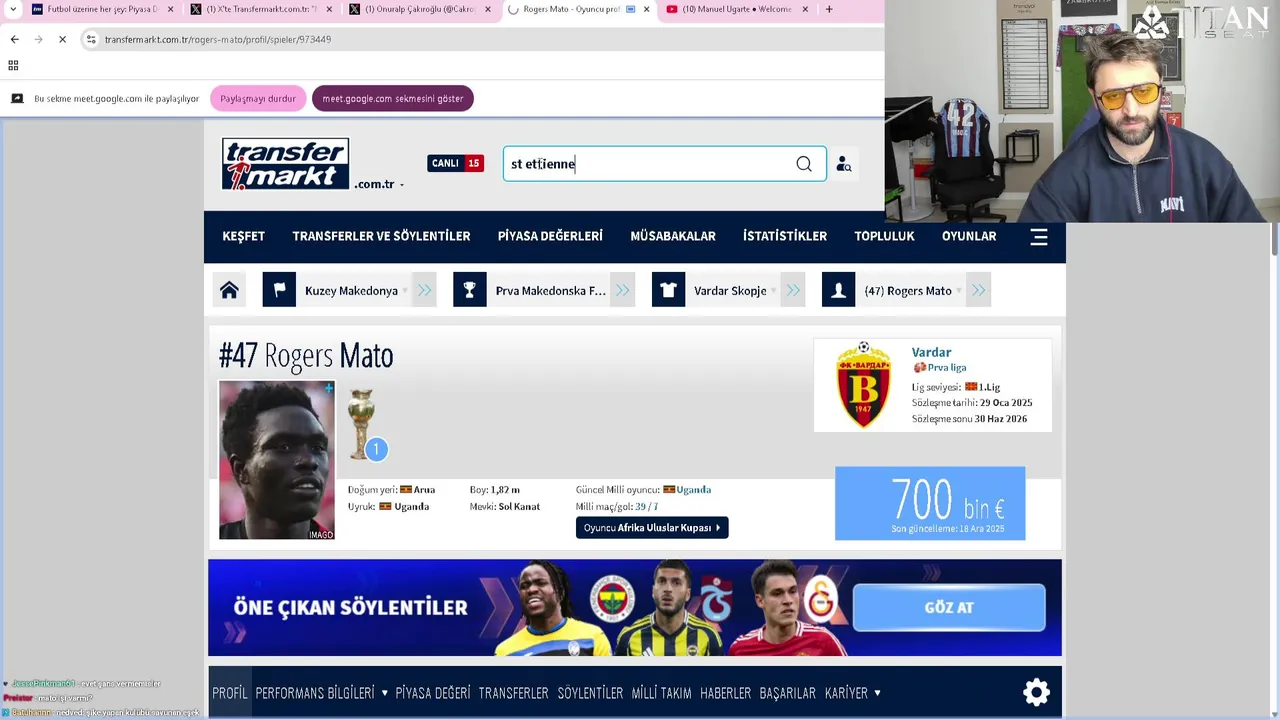Click the browser address bar
The width and height of the screenshot is (1280, 720).
click(480, 39)
